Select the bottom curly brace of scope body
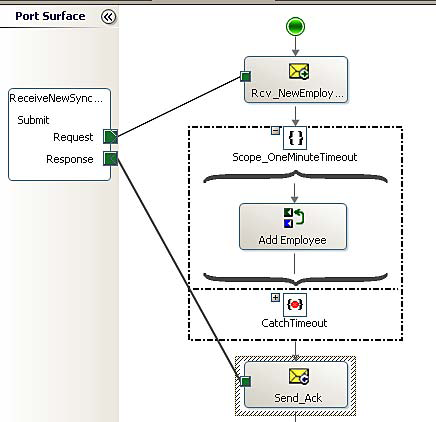This screenshot has width=436, height=422. 295,279
